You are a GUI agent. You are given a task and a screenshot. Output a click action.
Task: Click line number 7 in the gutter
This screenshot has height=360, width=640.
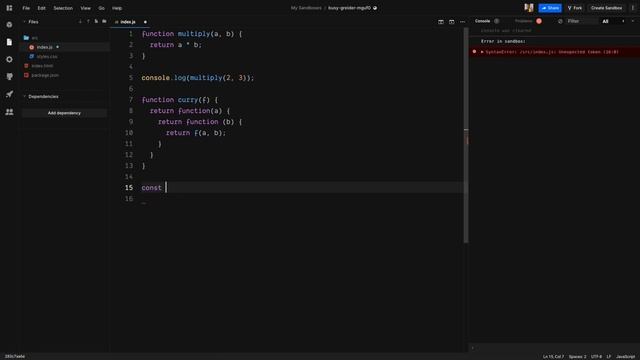pyautogui.click(x=131, y=100)
